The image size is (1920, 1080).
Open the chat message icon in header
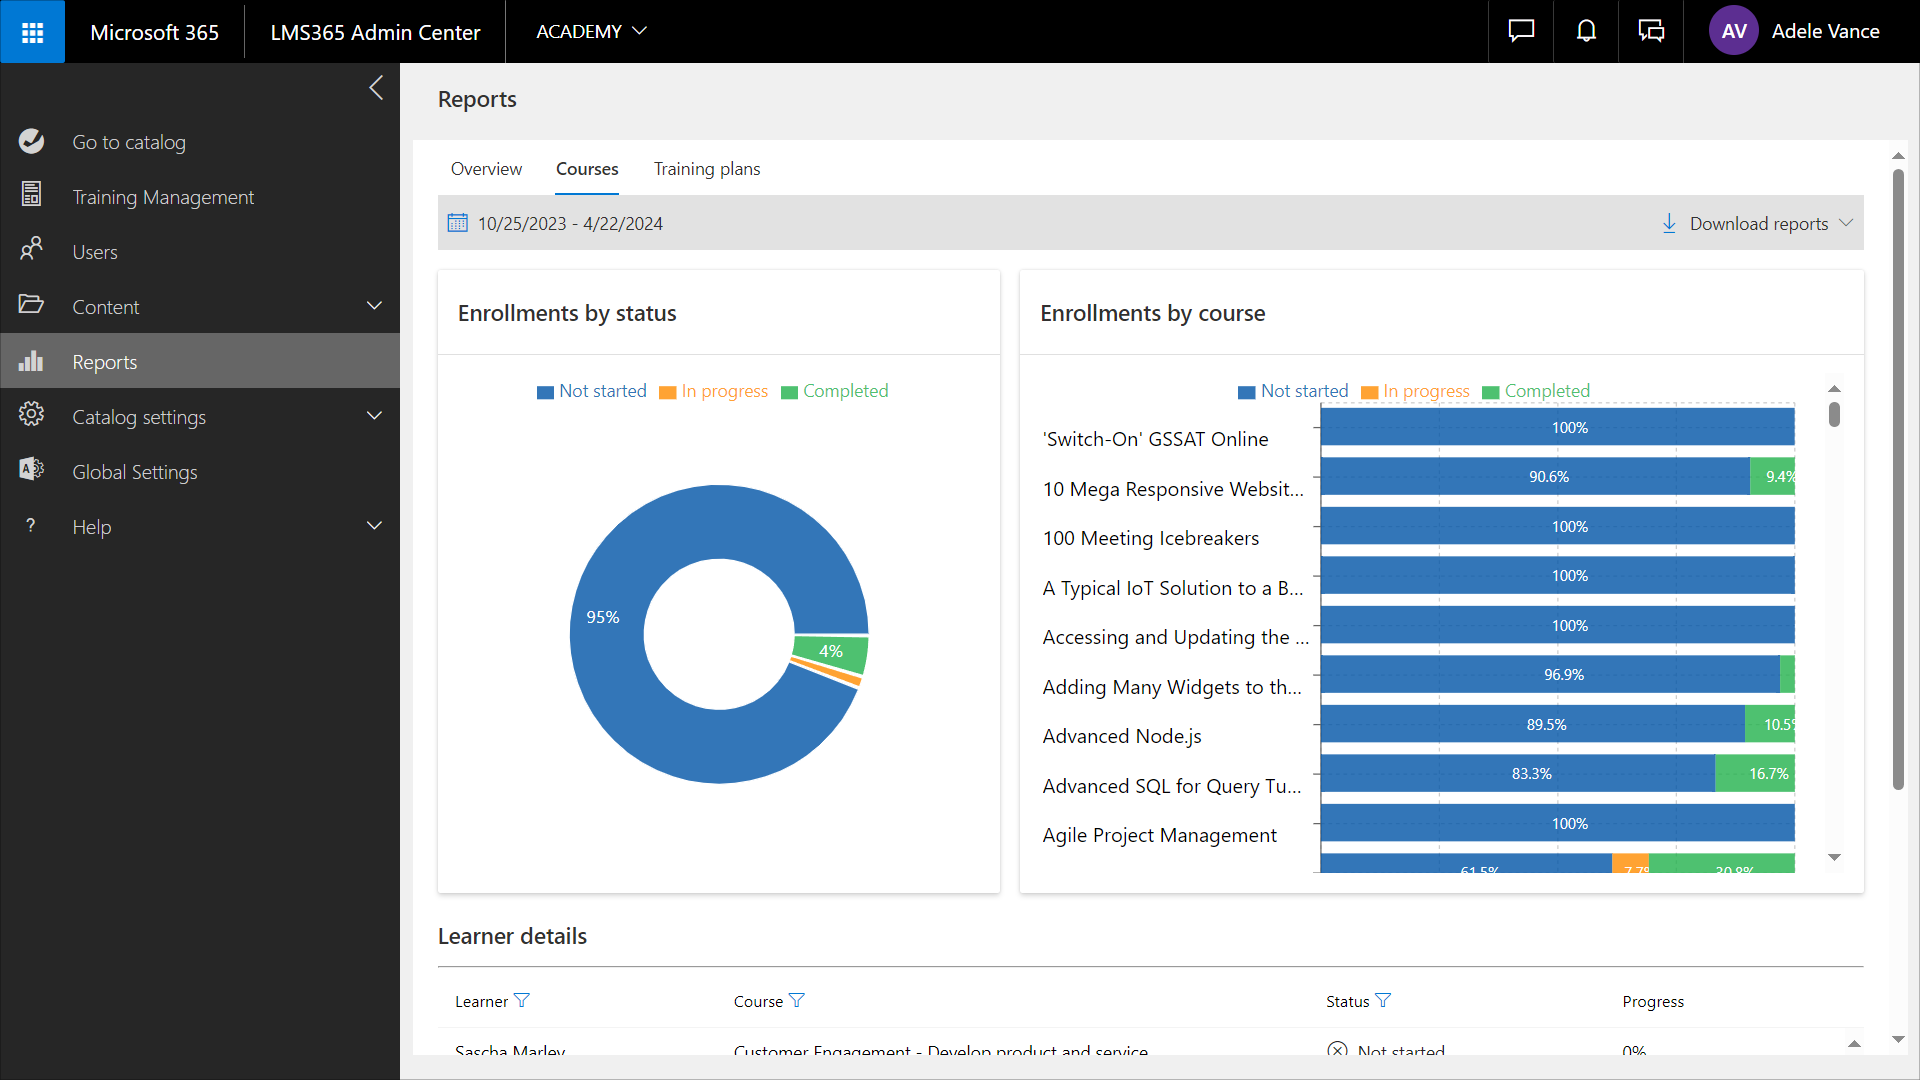[x=1521, y=32]
